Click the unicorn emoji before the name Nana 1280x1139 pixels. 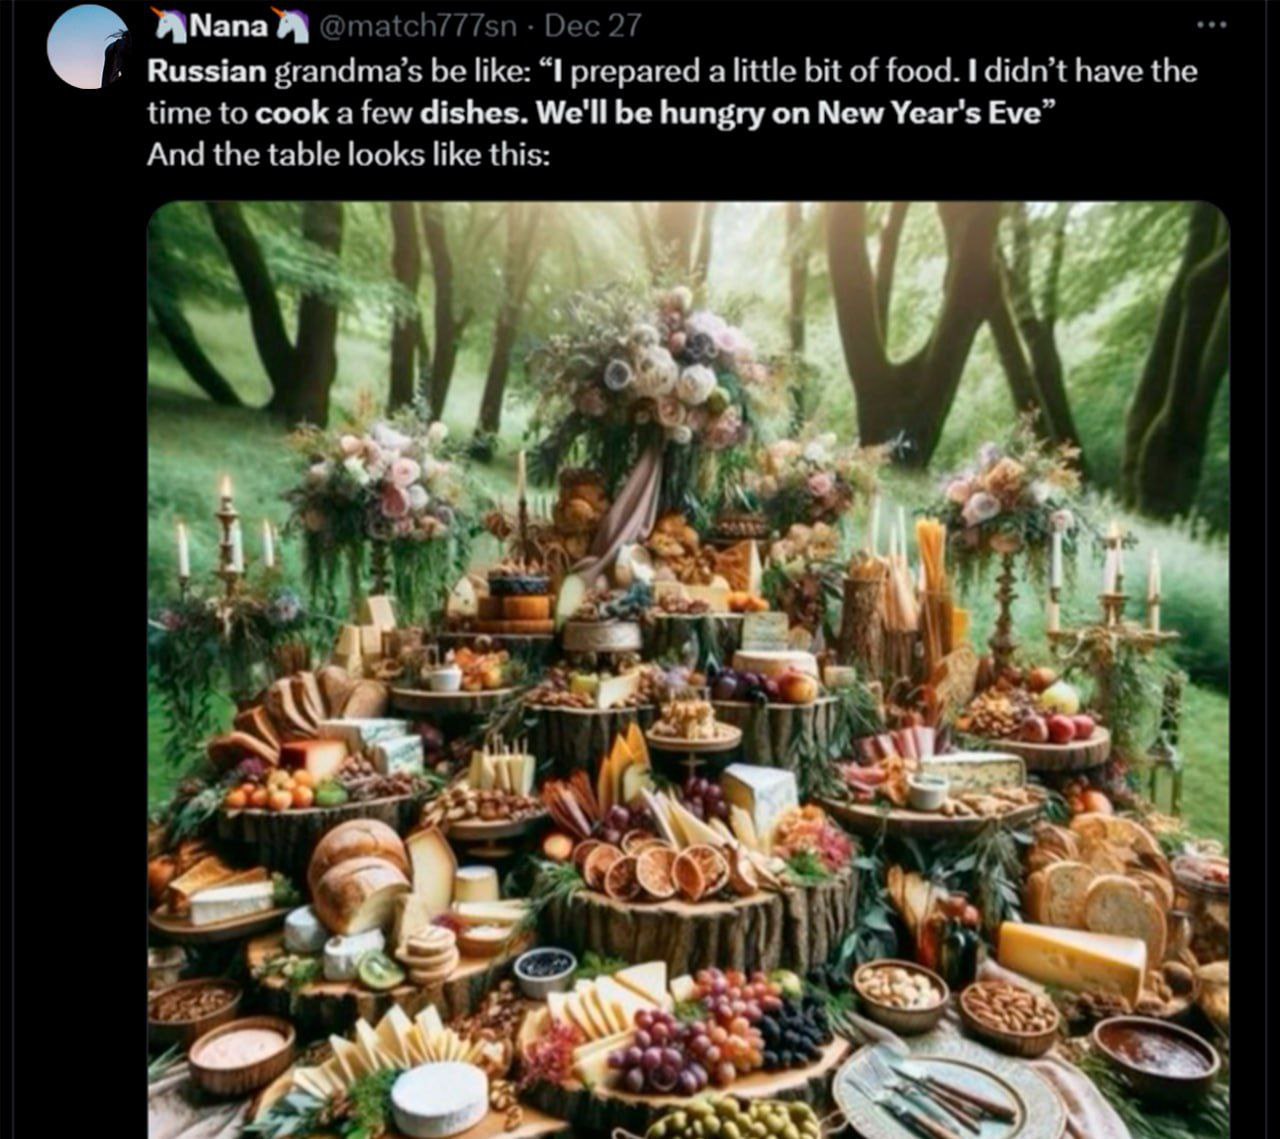(169, 25)
